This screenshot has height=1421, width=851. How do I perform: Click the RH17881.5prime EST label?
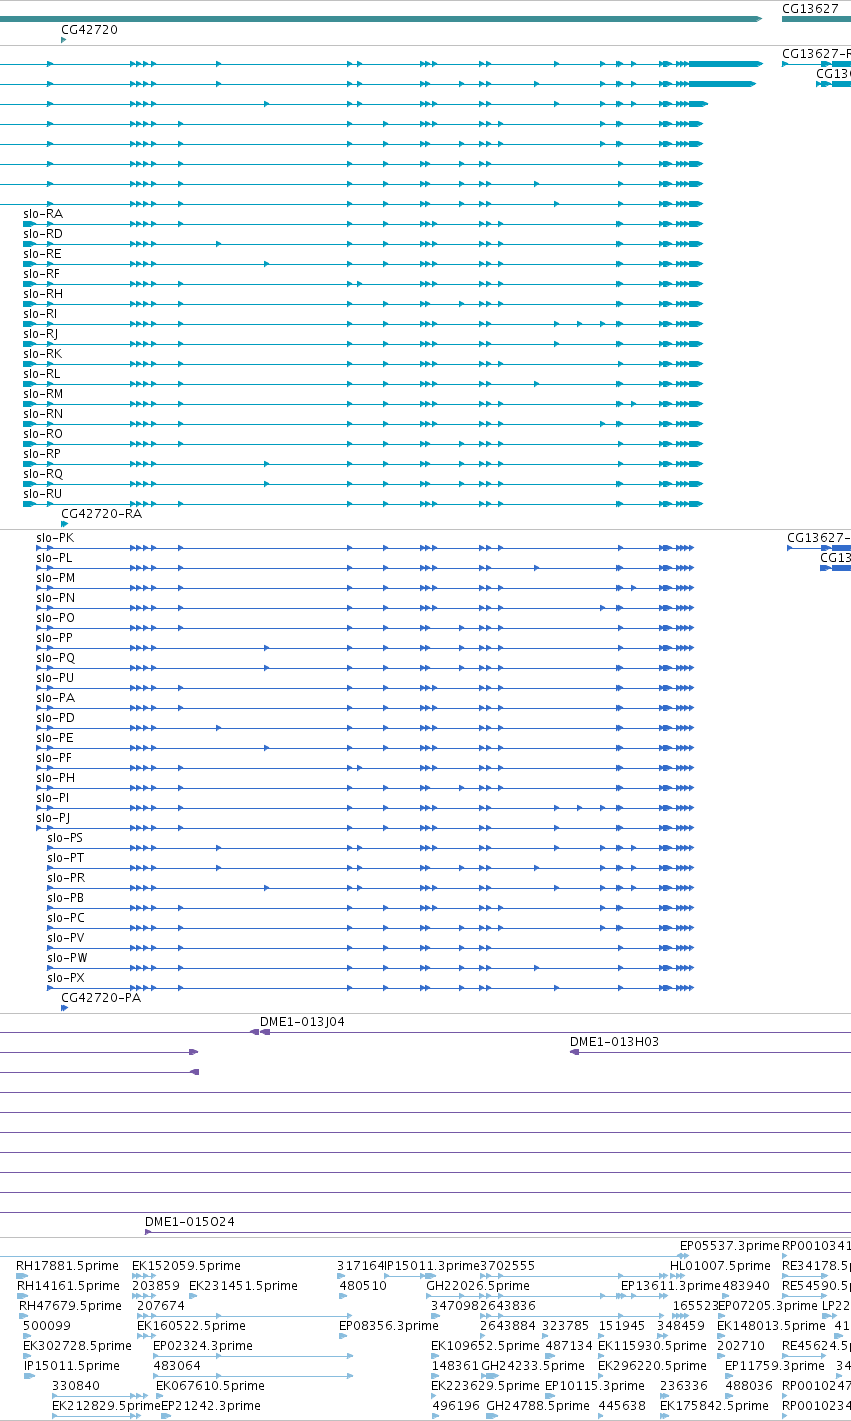67,1266
